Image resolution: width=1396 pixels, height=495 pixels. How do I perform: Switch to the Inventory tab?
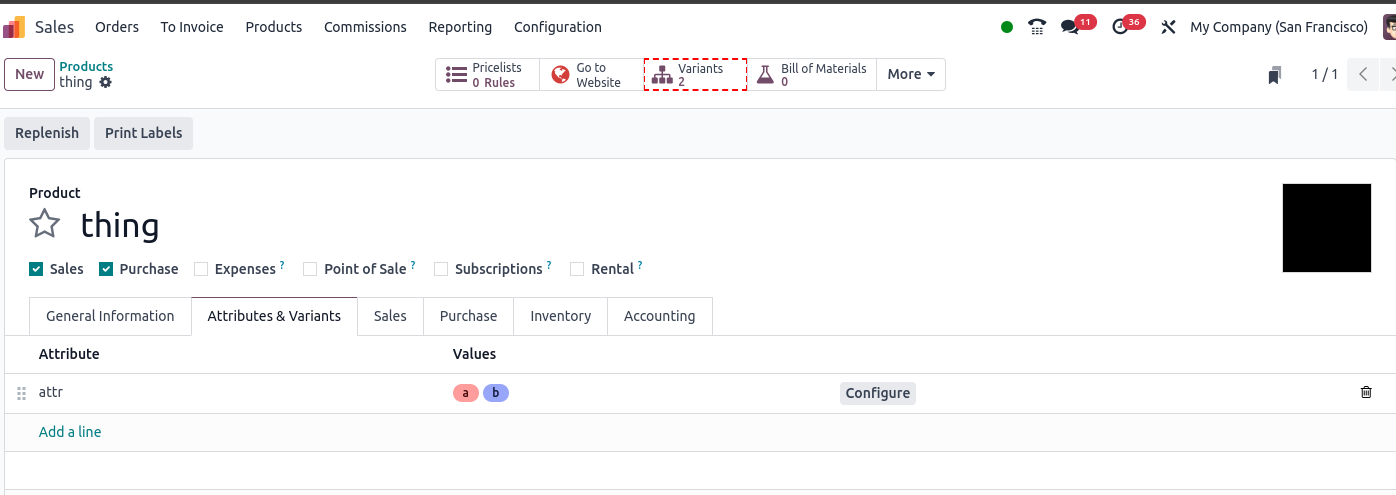560,316
